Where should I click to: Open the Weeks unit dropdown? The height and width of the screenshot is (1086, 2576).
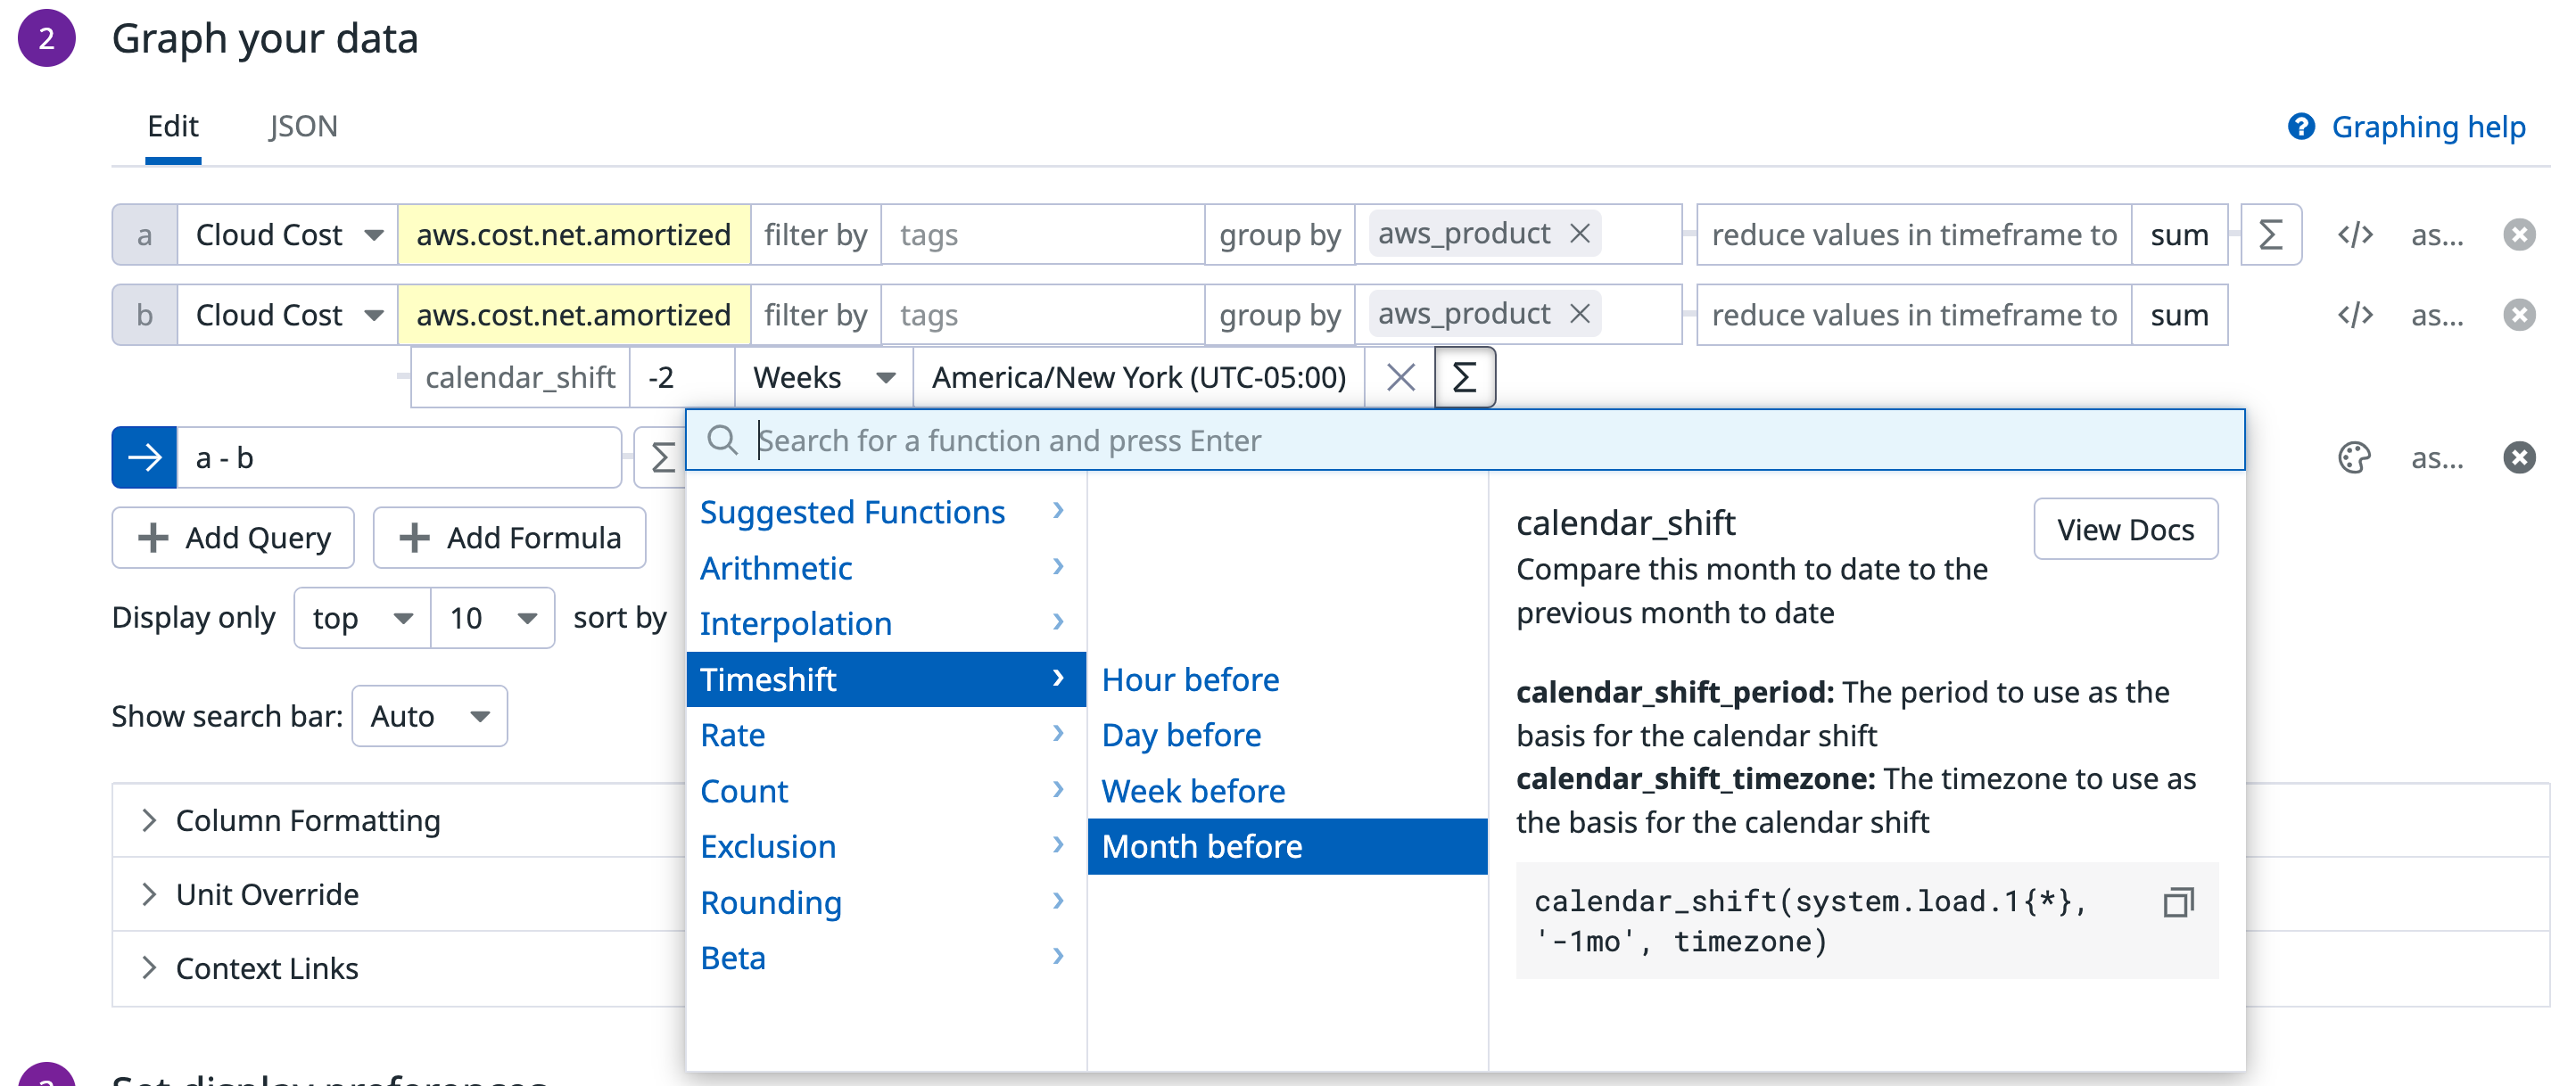tap(823, 378)
